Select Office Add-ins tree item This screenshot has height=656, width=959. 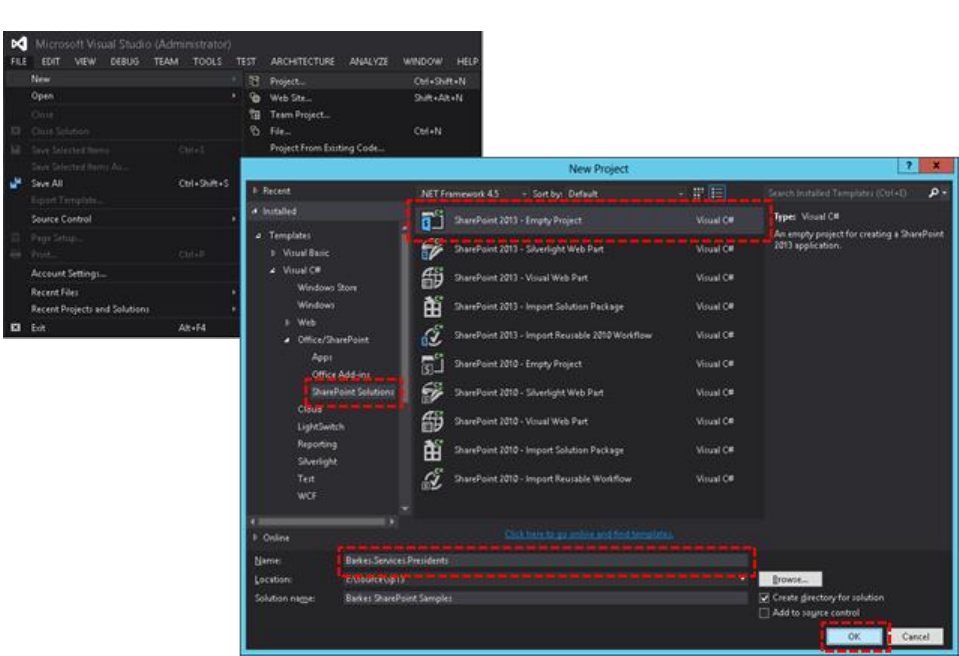click(x=341, y=374)
